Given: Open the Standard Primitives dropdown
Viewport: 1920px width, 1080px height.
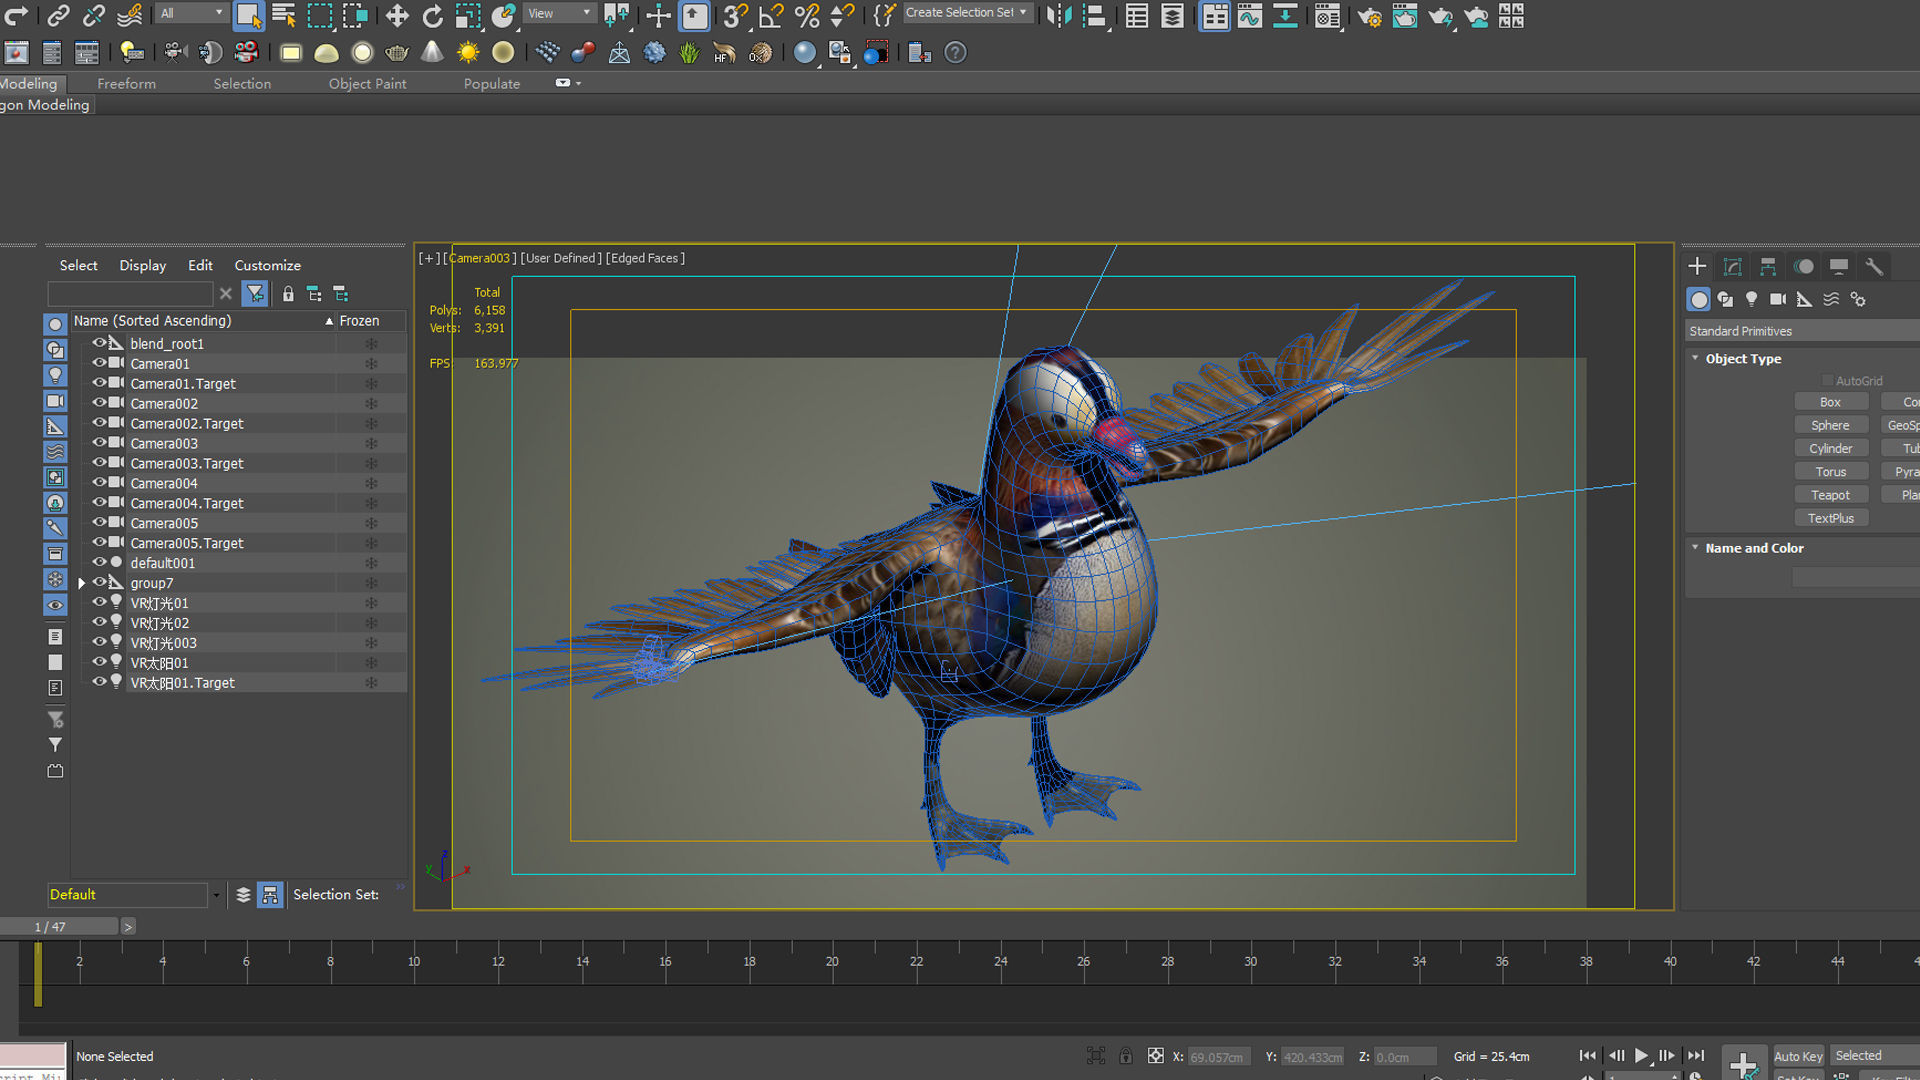Looking at the screenshot, I should point(1802,331).
